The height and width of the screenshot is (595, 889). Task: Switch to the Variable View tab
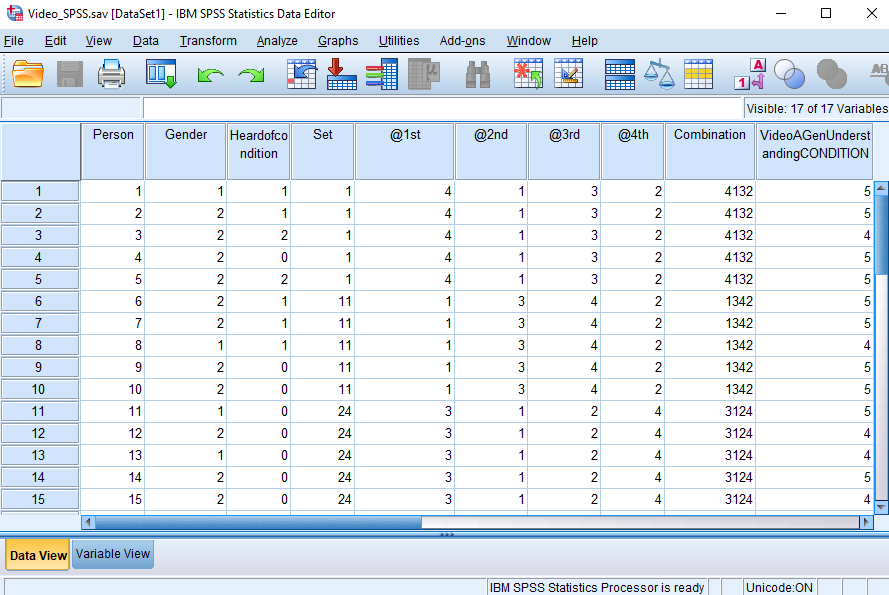(x=112, y=554)
